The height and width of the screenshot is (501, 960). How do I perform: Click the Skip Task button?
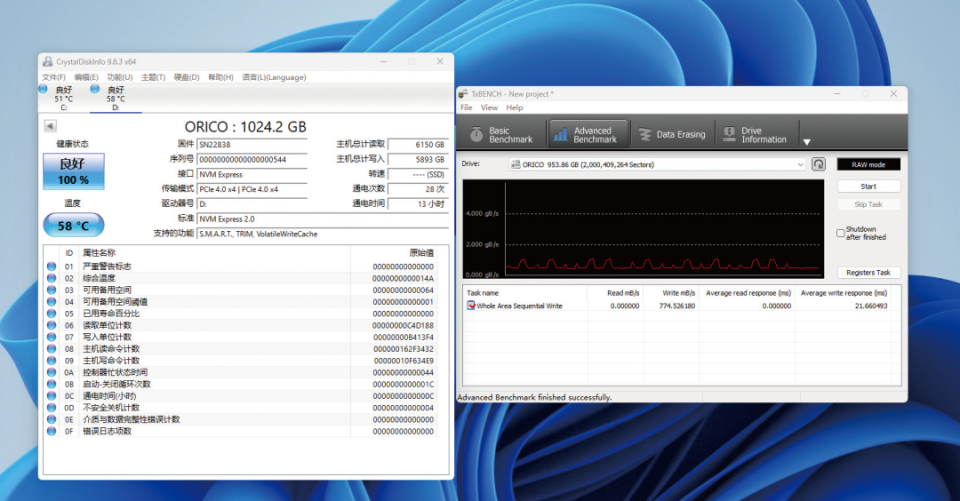pyautogui.click(x=868, y=204)
